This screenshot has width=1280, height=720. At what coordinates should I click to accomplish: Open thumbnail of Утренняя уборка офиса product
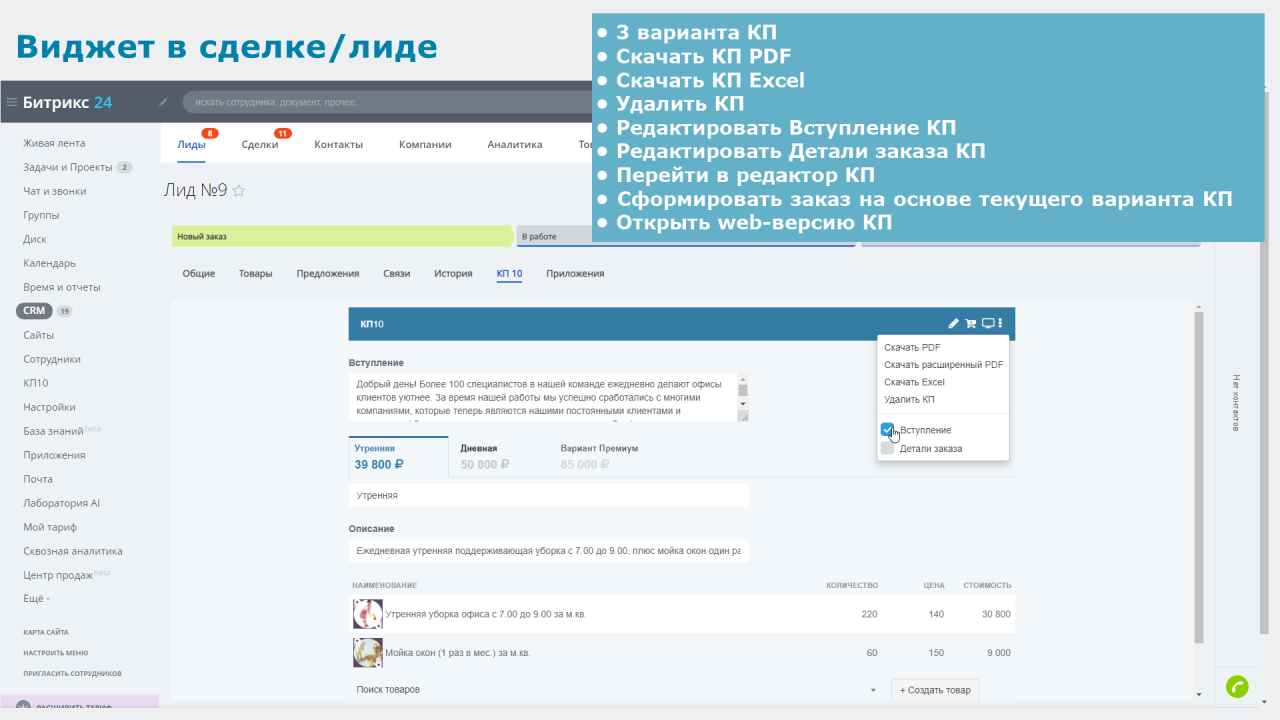tap(368, 614)
